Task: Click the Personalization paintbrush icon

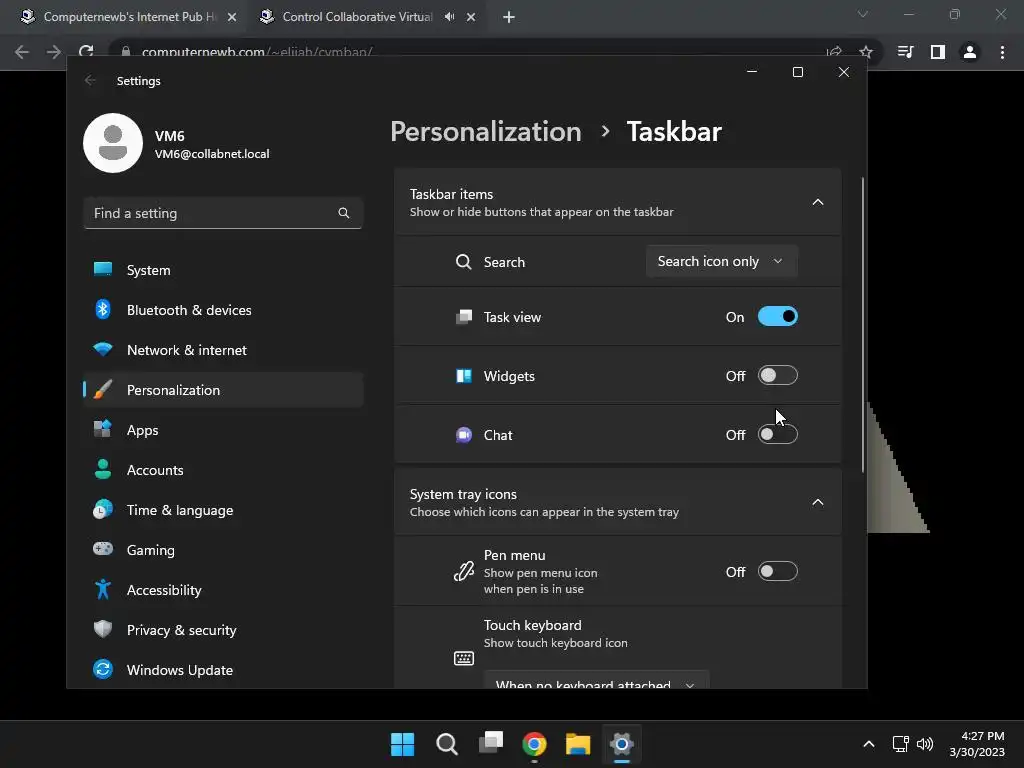Action: (x=103, y=389)
